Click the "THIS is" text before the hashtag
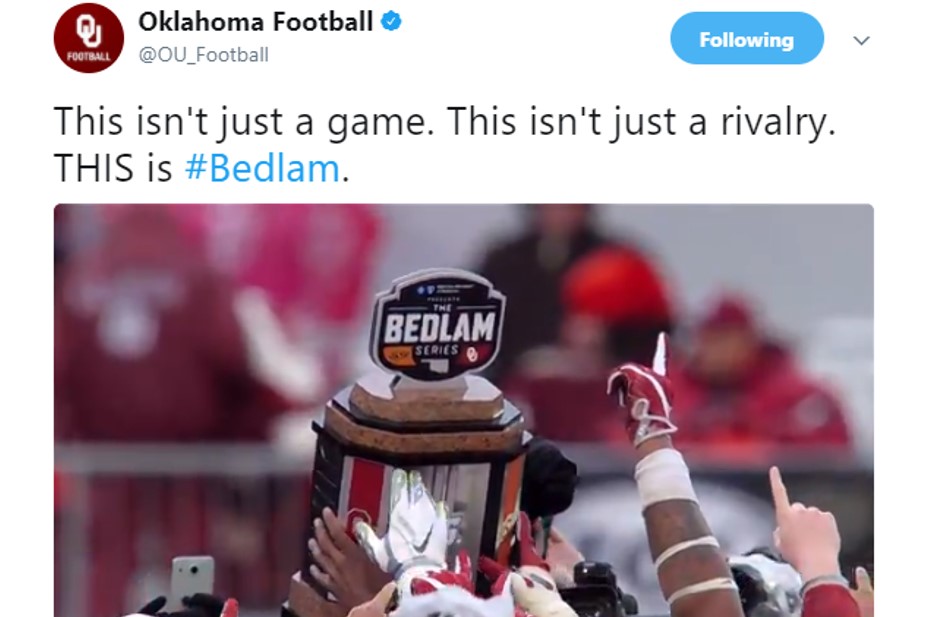This screenshot has height=617, width=930. click(x=113, y=169)
